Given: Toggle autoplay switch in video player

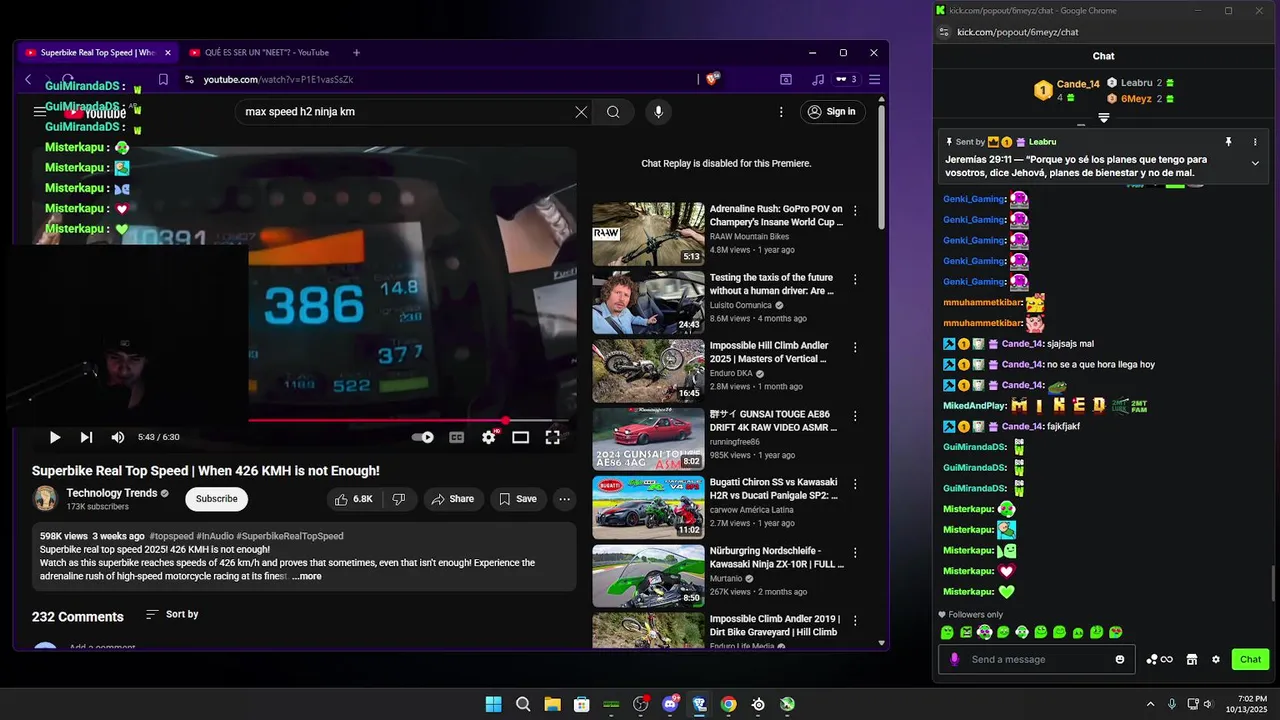Looking at the screenshot, I should point(423,437).
